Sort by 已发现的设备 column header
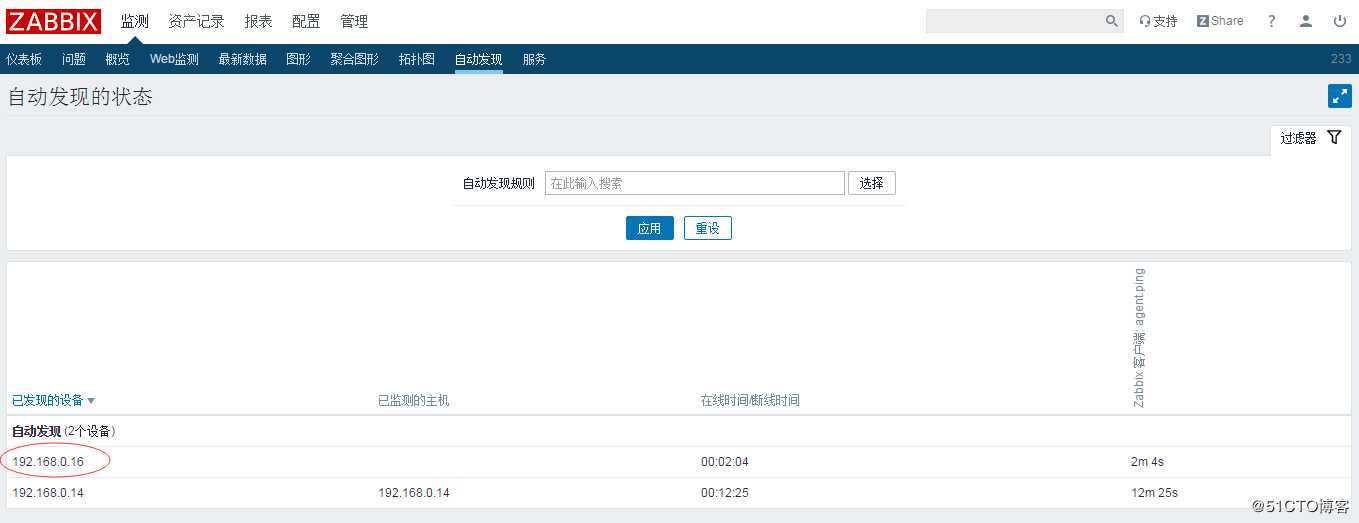The height and width of the screenshot is (523, 1359). (53, 400)
